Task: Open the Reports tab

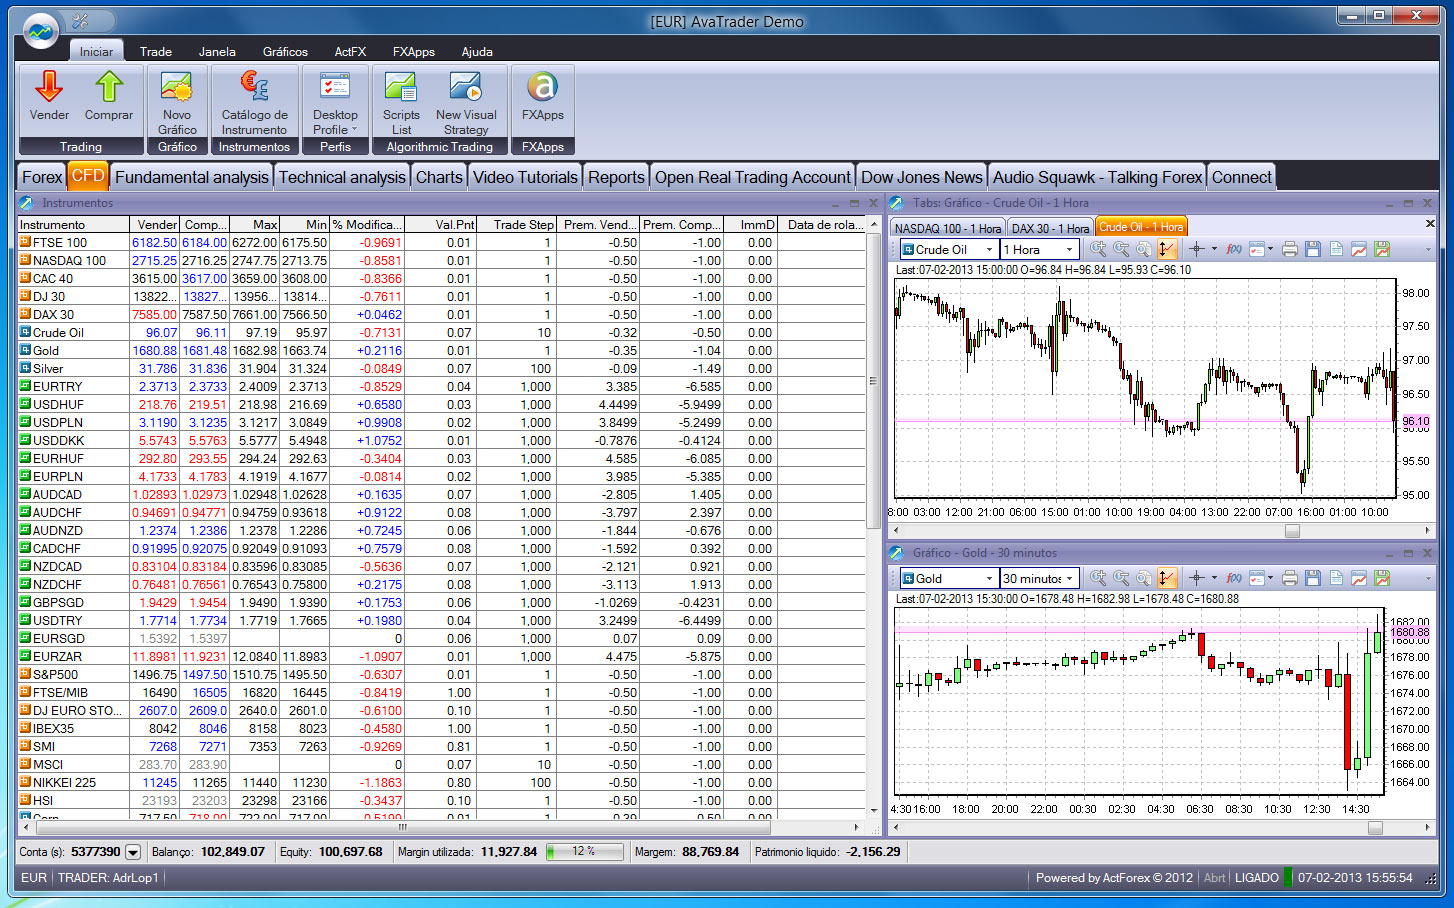Action: click(x=616, y=177)
